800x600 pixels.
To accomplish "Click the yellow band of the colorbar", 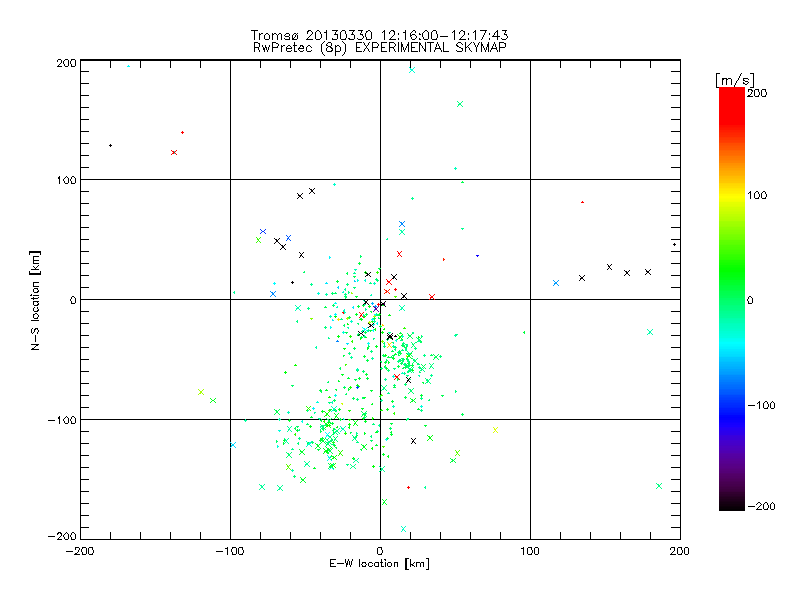I will 732,196.
